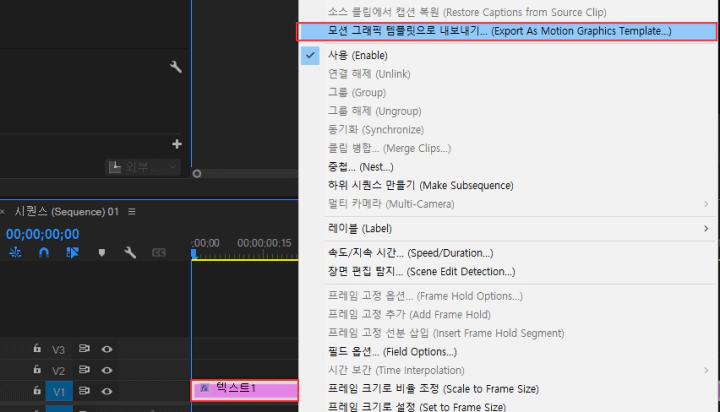Image resolution: width=720 pixels, height=412 pixels.
Task: Click 그룹 해제 (Ungroup) entry
Action: 375,111
